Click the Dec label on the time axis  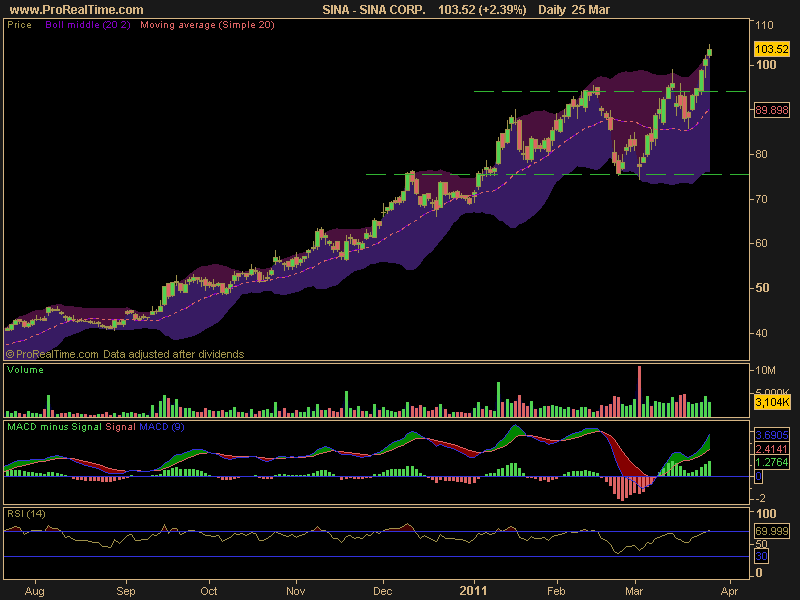click(383, 591)
